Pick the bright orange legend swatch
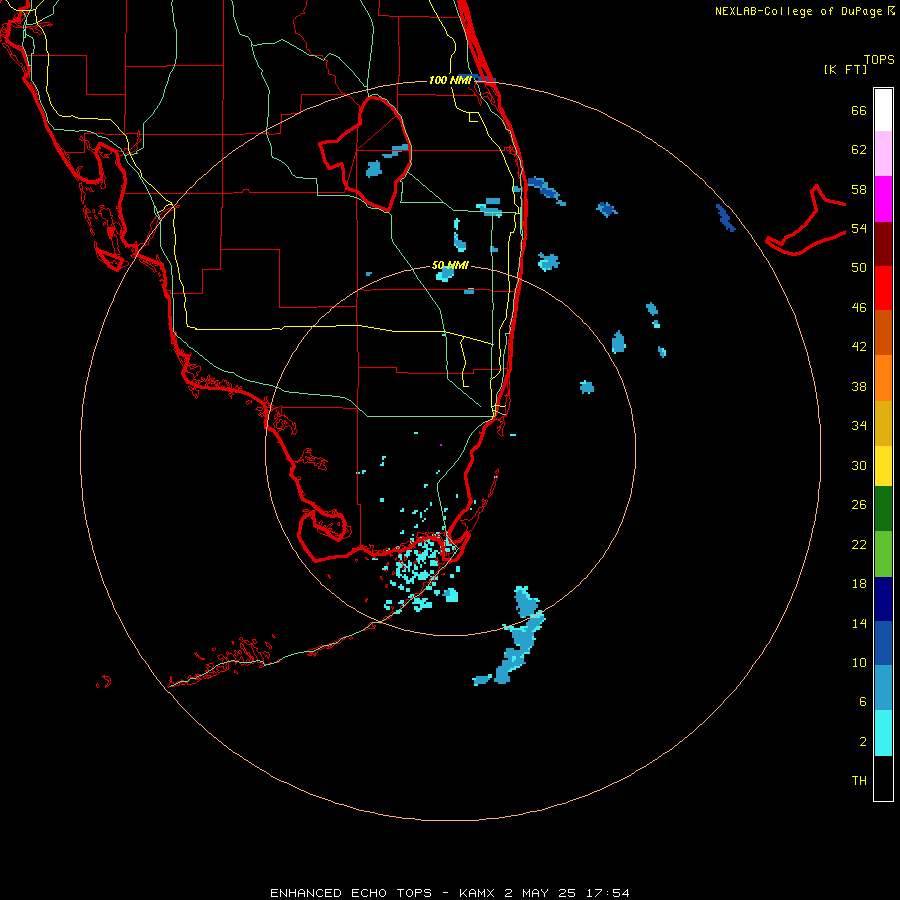This screenshot has width=900, height=900. 883,378
